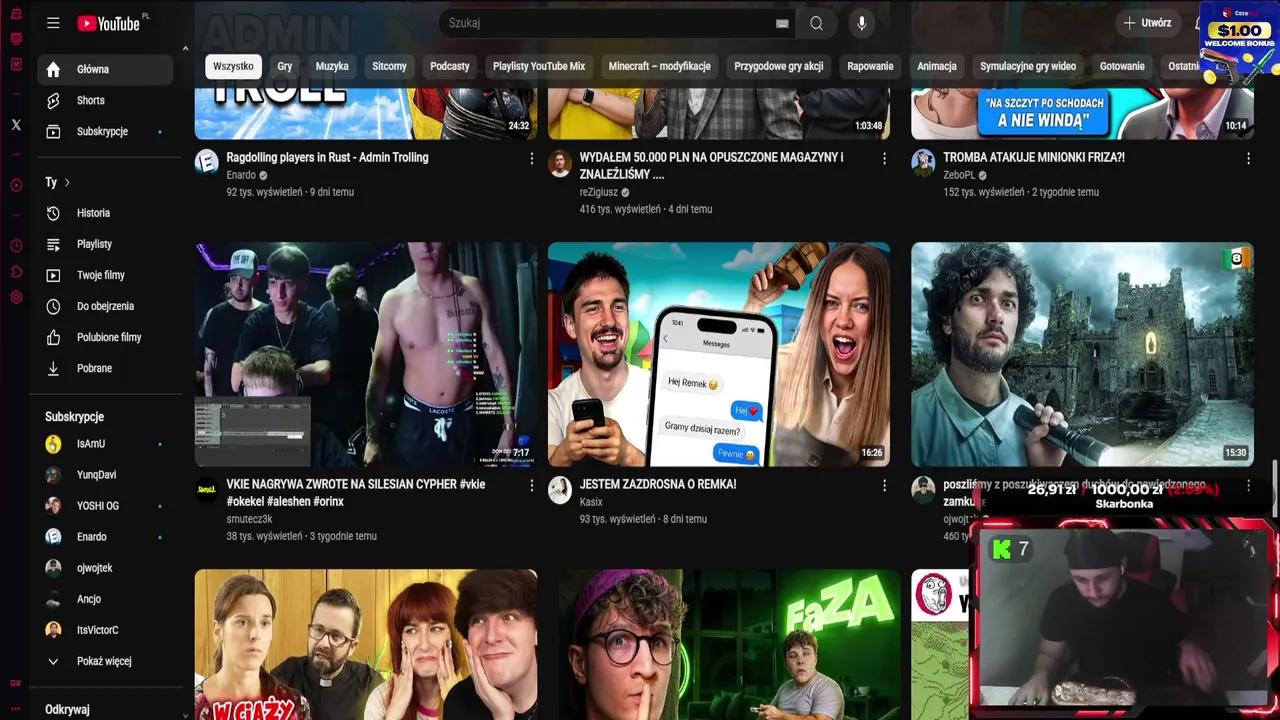Open smutecz3k channel name link
The height and width of the screenshot is (720, 1280).
pos(249,519)
